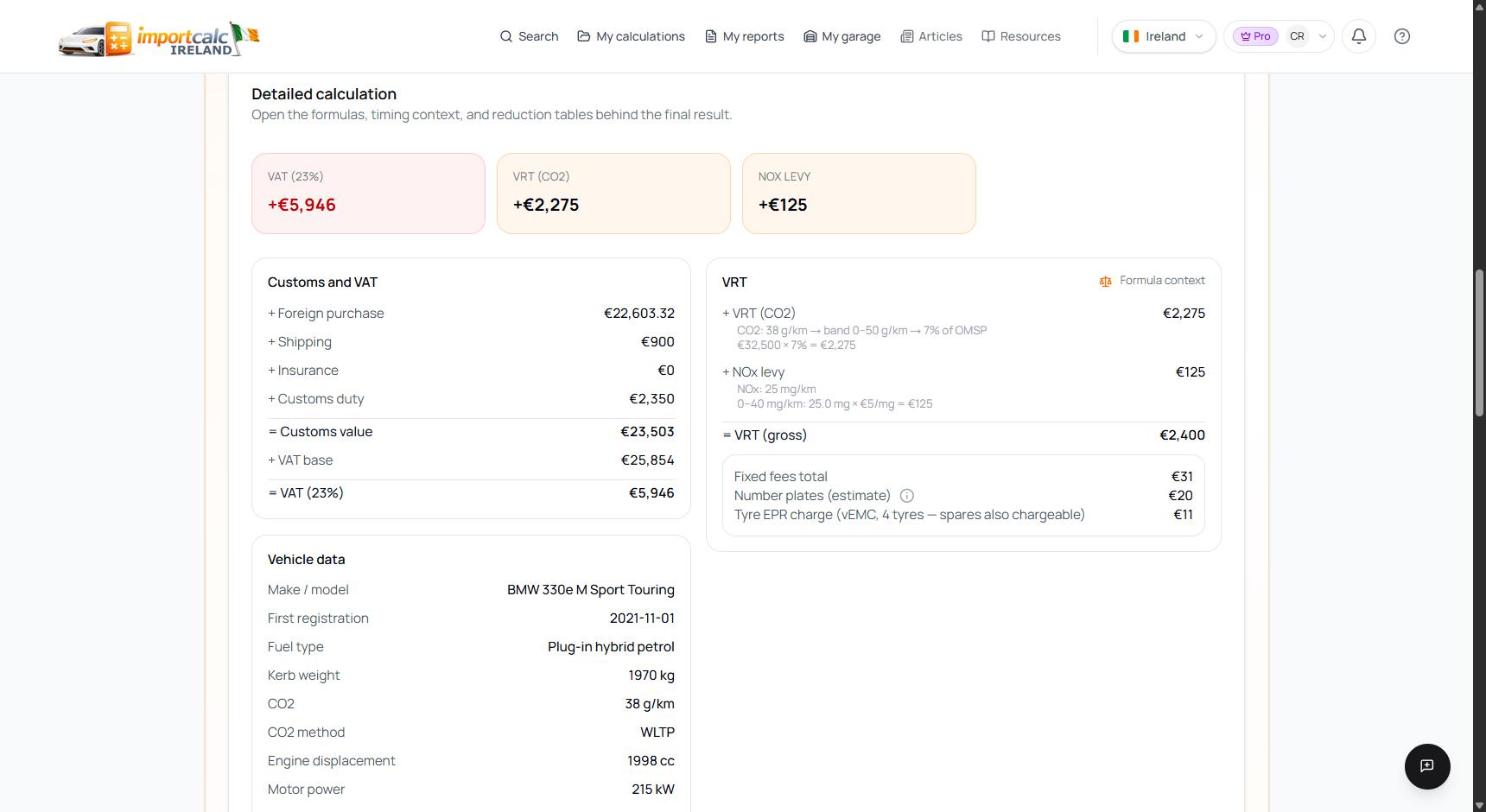Open the Articles page
1486x812 pixels.
pyautogui.click(x=931, y=36)
